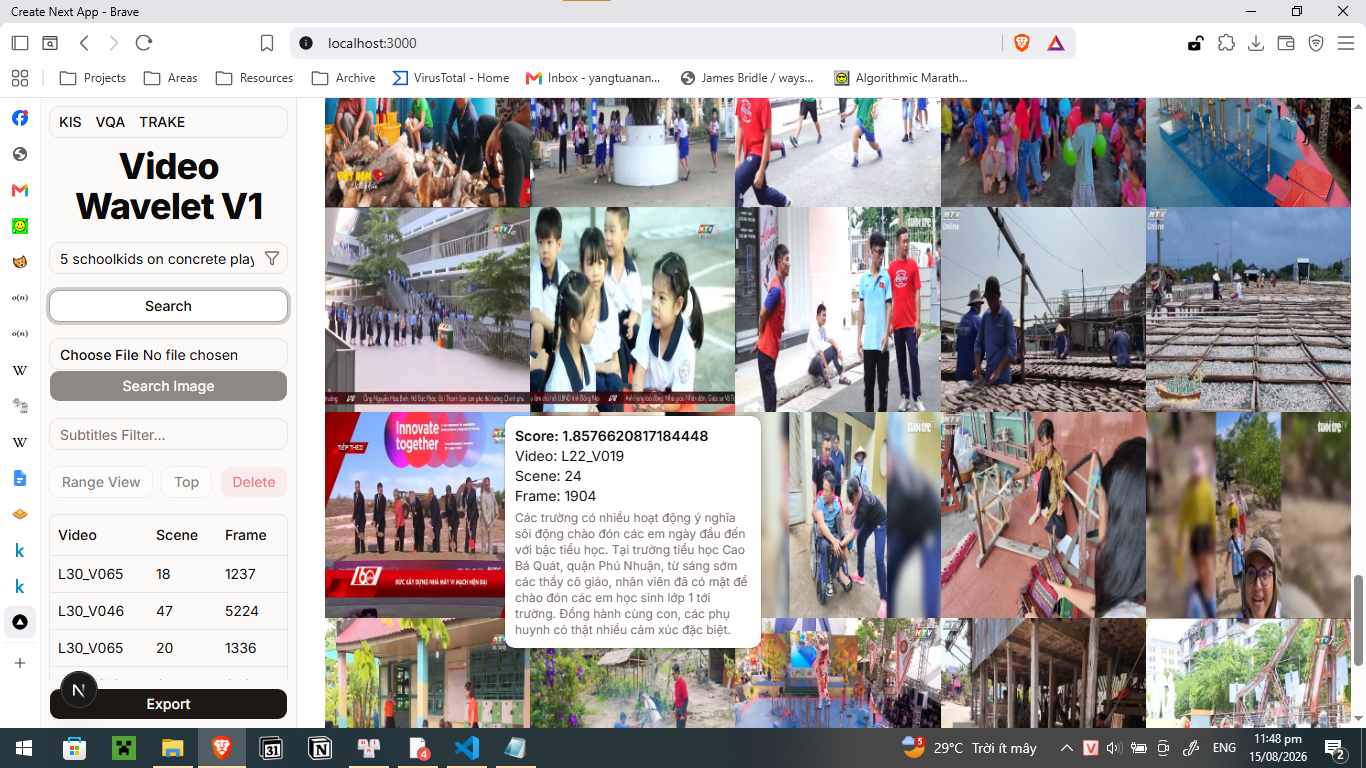Open the Google Docs sidebar shortcut
1366x768 pixels.
(20, 478)
